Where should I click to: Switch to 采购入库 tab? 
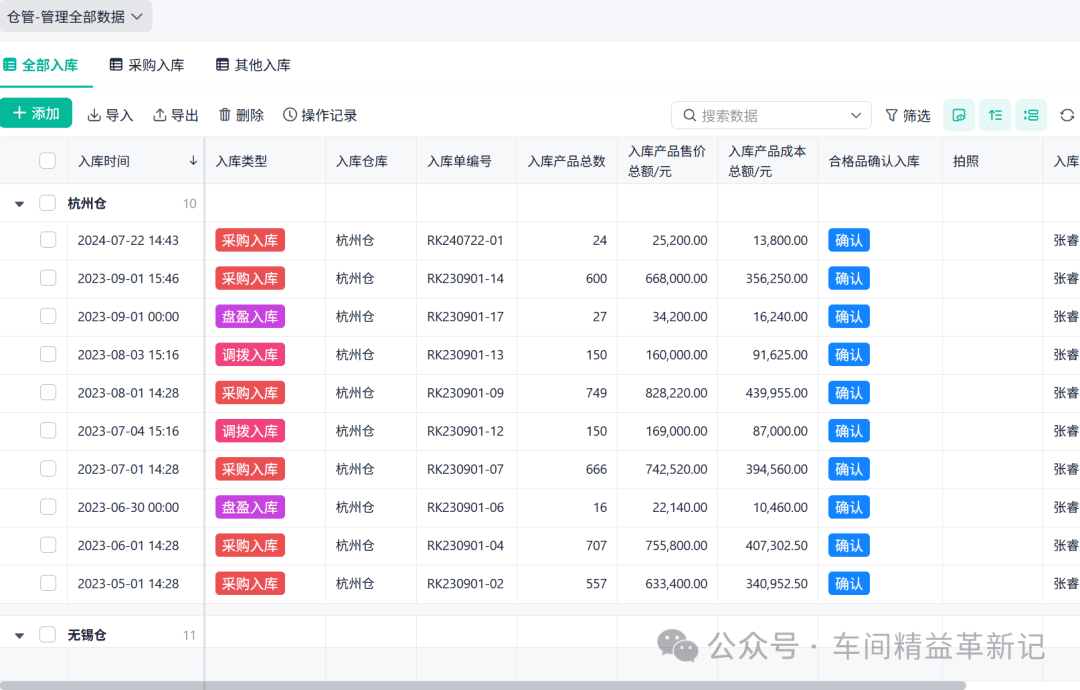click(x=147, y=65)
